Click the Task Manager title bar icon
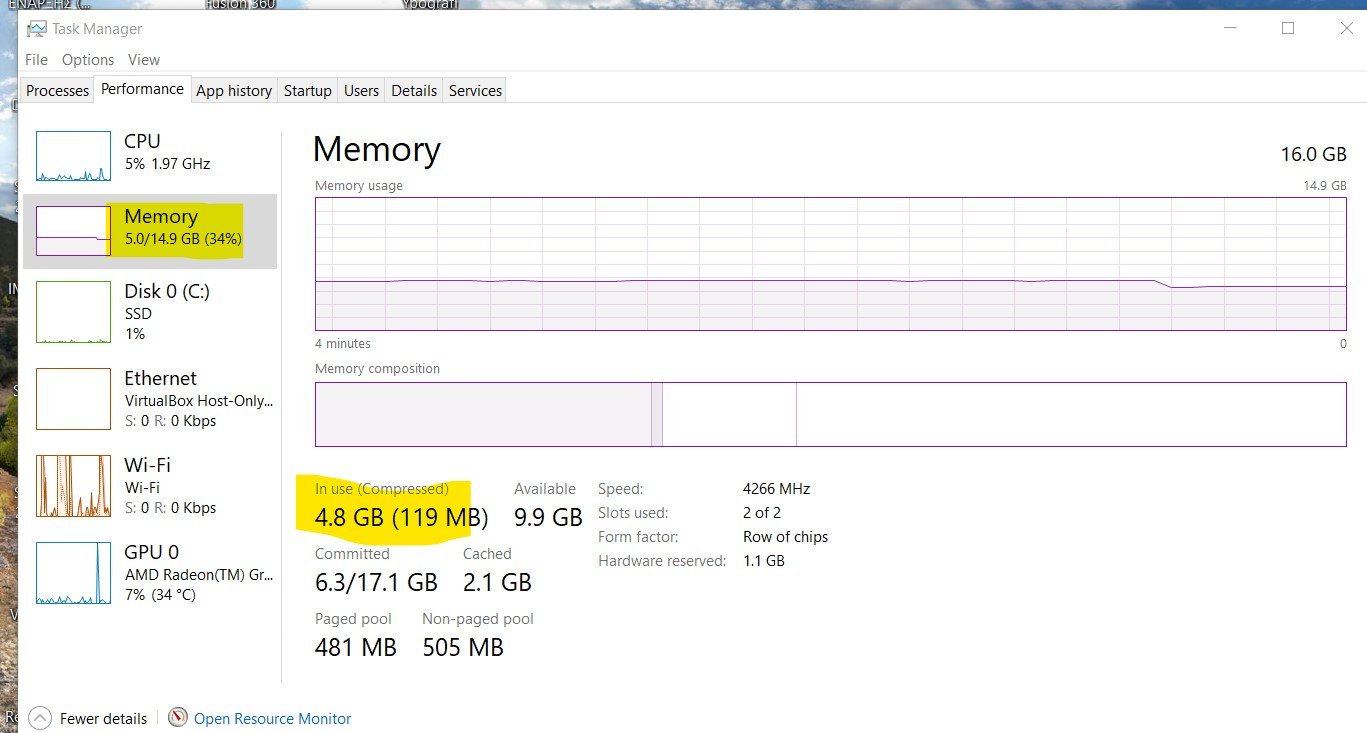This screenshot has width=1367, height=733. pos(36,29)
